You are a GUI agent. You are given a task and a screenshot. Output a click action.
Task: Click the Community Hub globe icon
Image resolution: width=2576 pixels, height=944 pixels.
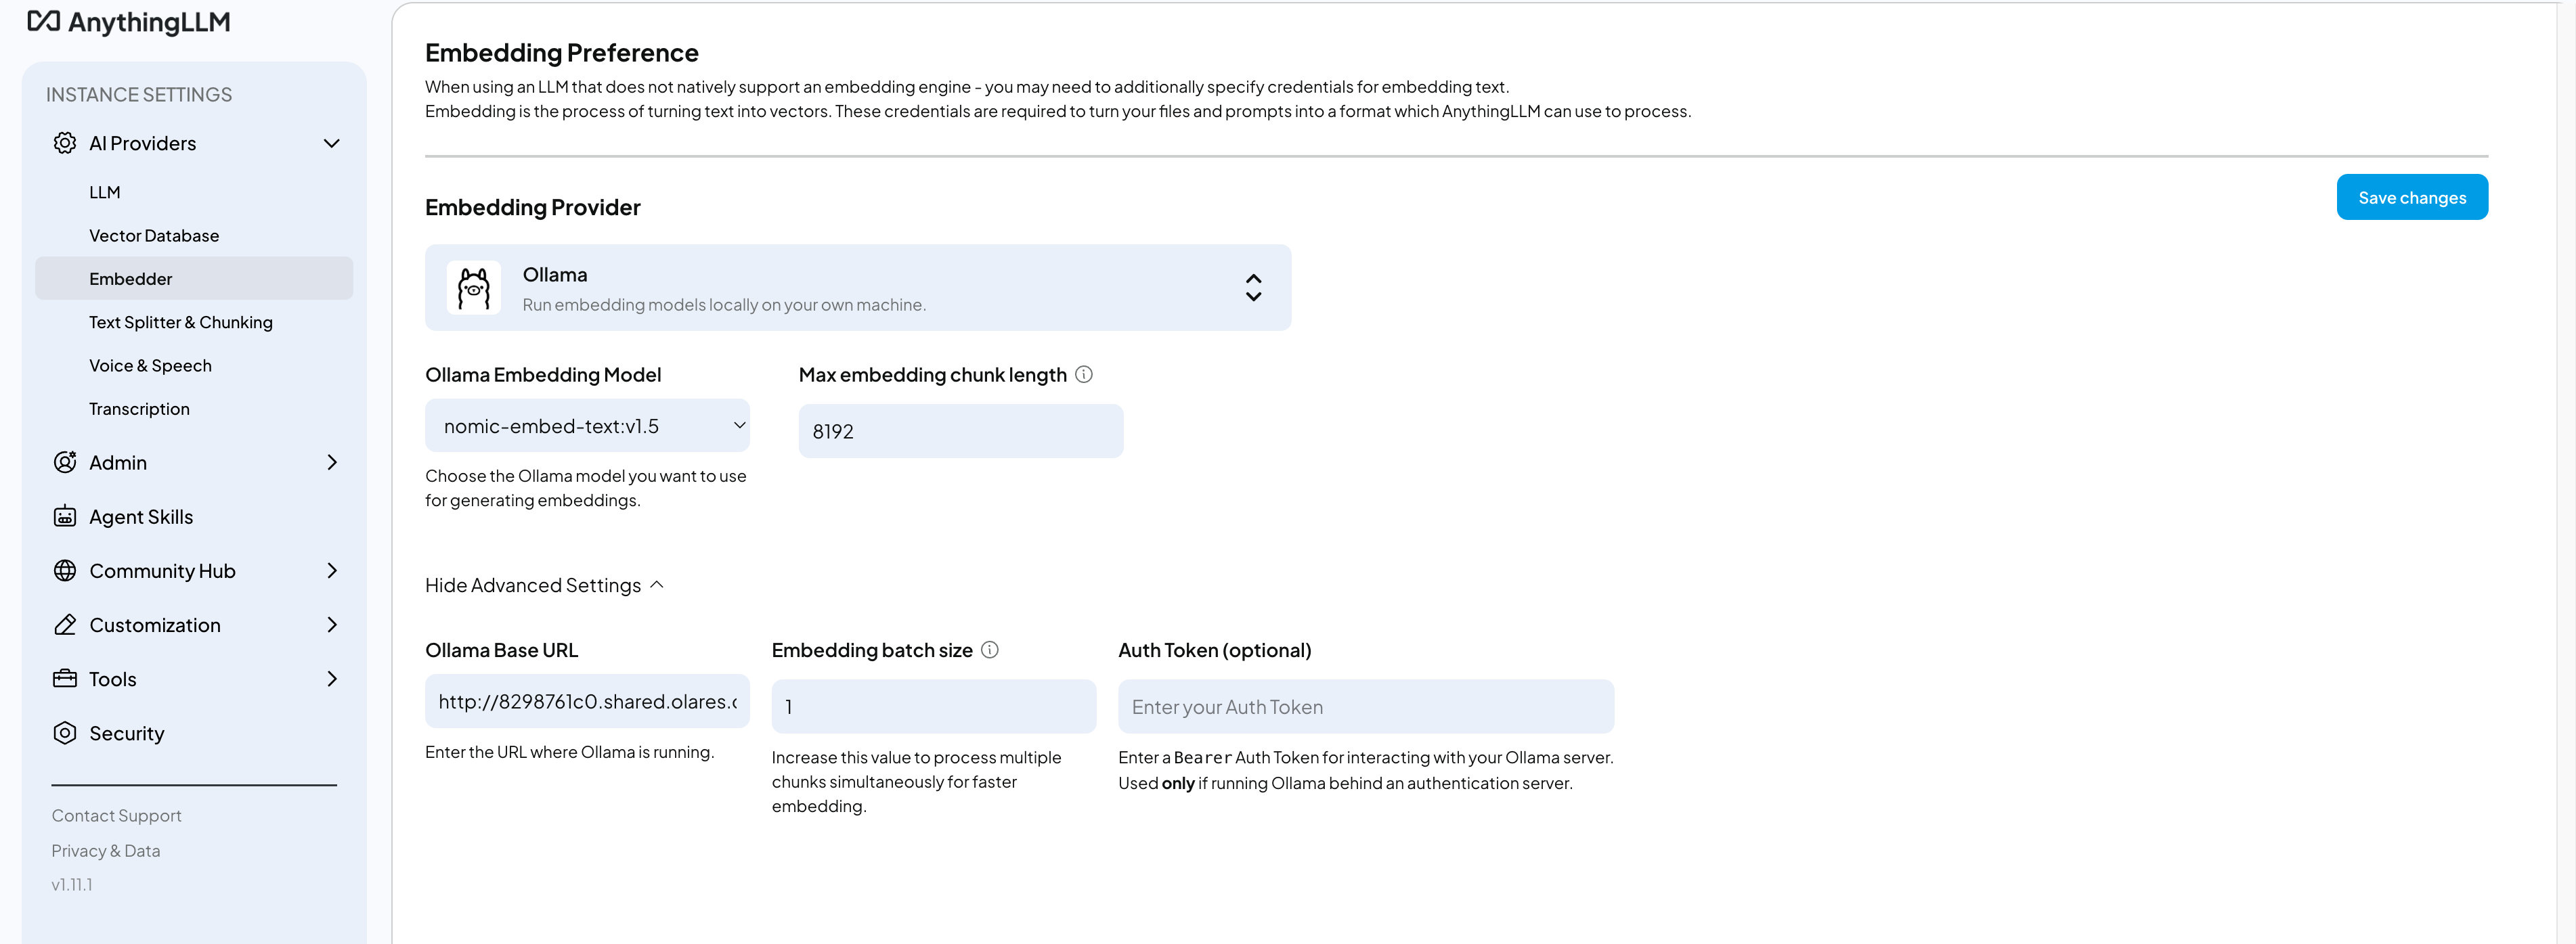64,570
